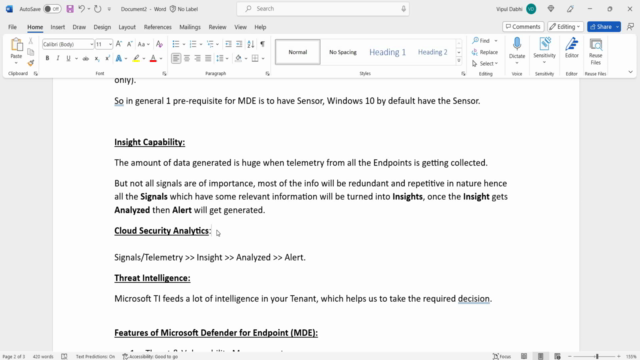The image size is (640, 360).
Task: Align text right
Action: click(x=198, y=59)
